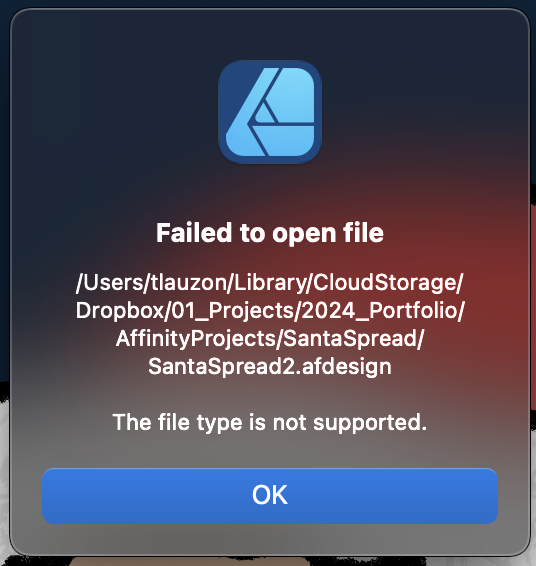Click the light-blue triangle inside Affinity logo
This screenshot has height=566, width=536.
(x=266, y=113)
